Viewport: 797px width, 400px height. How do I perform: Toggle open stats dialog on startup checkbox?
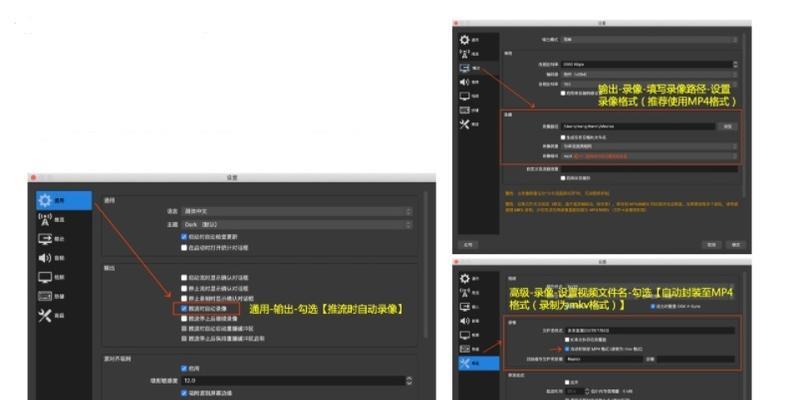184,248
